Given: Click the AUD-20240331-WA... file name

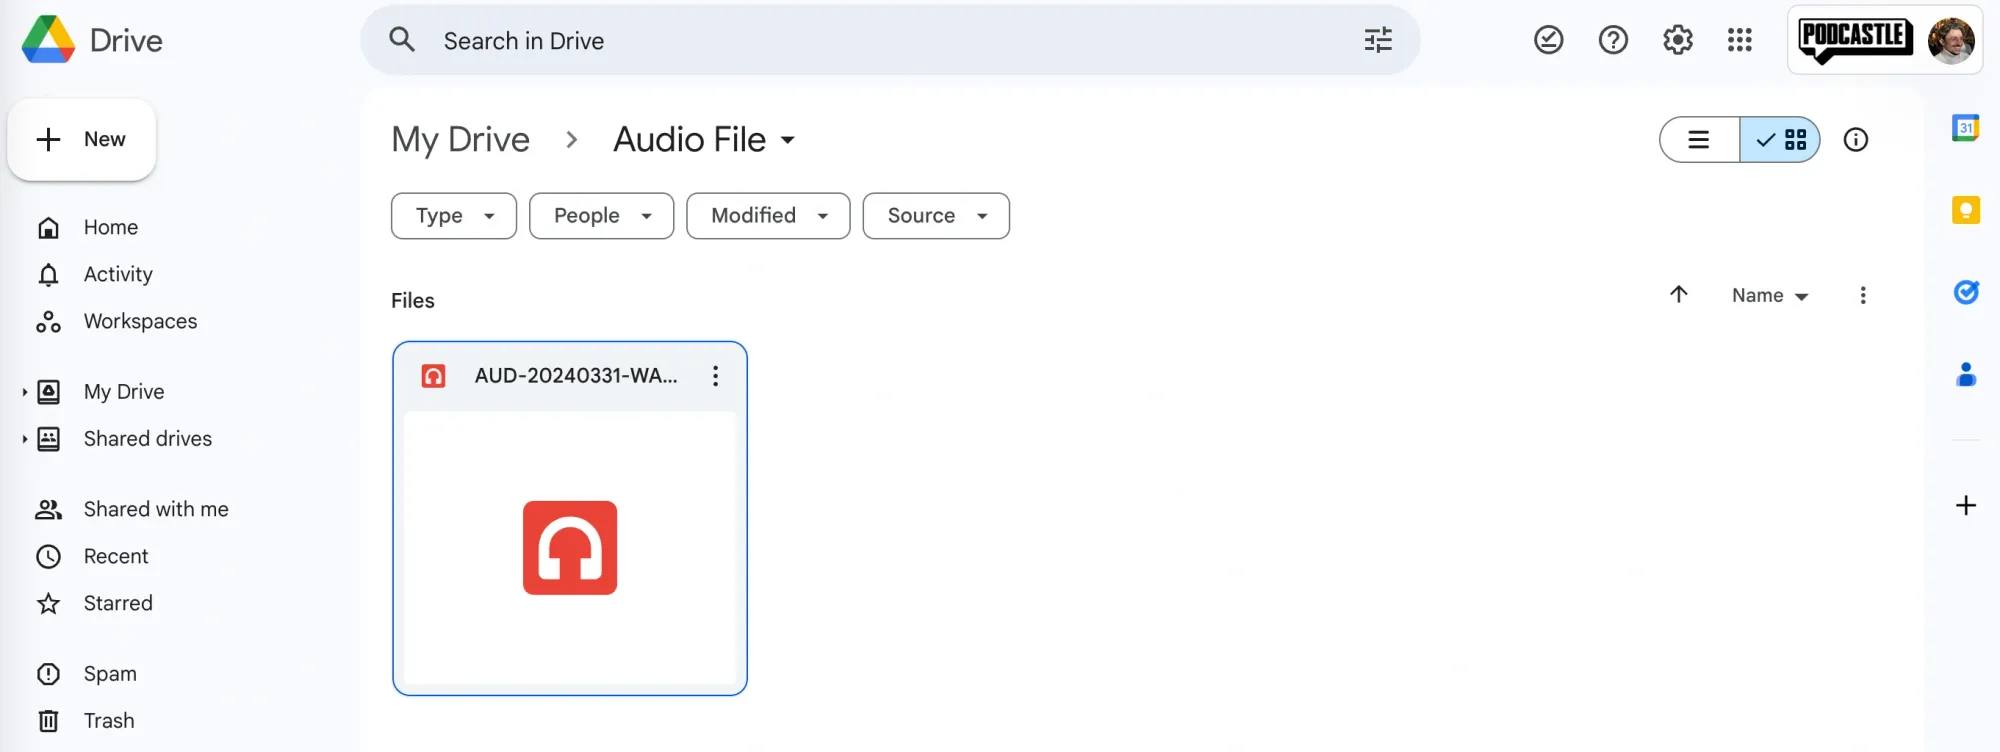Looking at the screenshot, I should [576, 376].
